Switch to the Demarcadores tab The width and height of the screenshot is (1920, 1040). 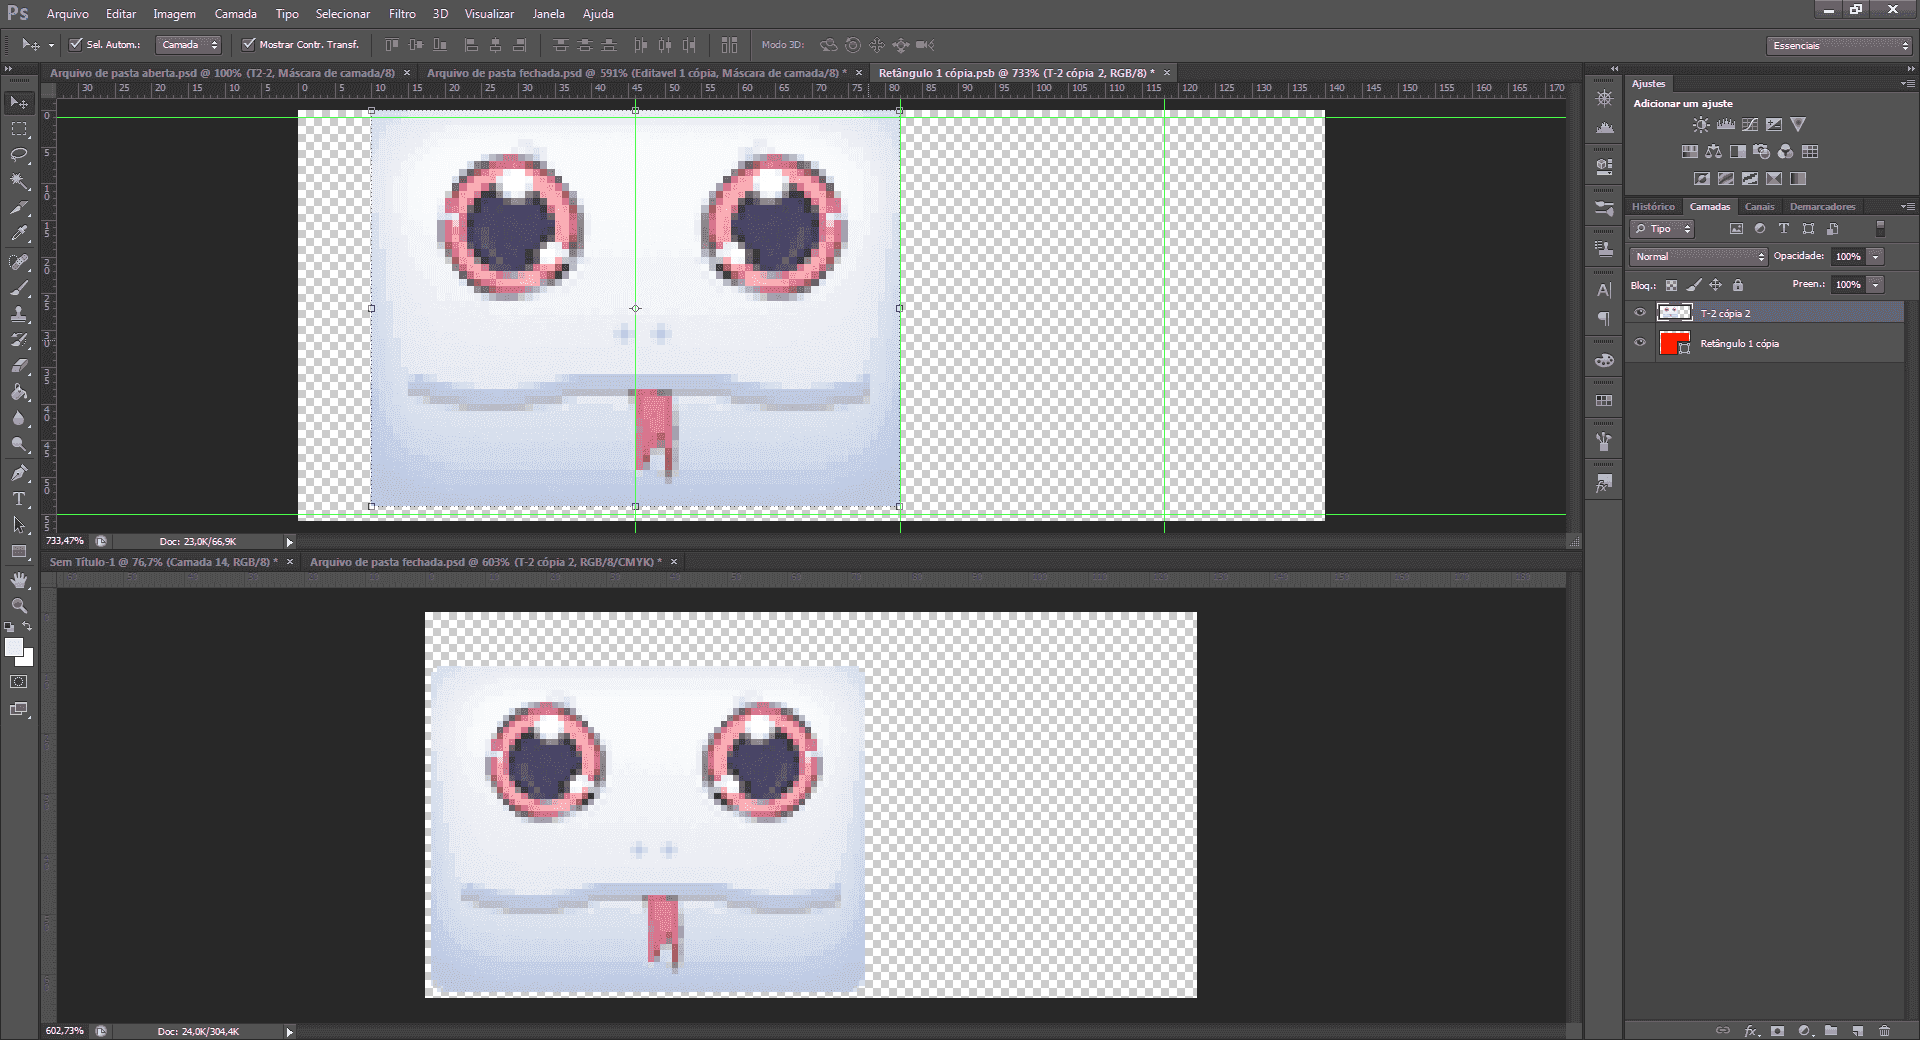(x=1822, y=206)
